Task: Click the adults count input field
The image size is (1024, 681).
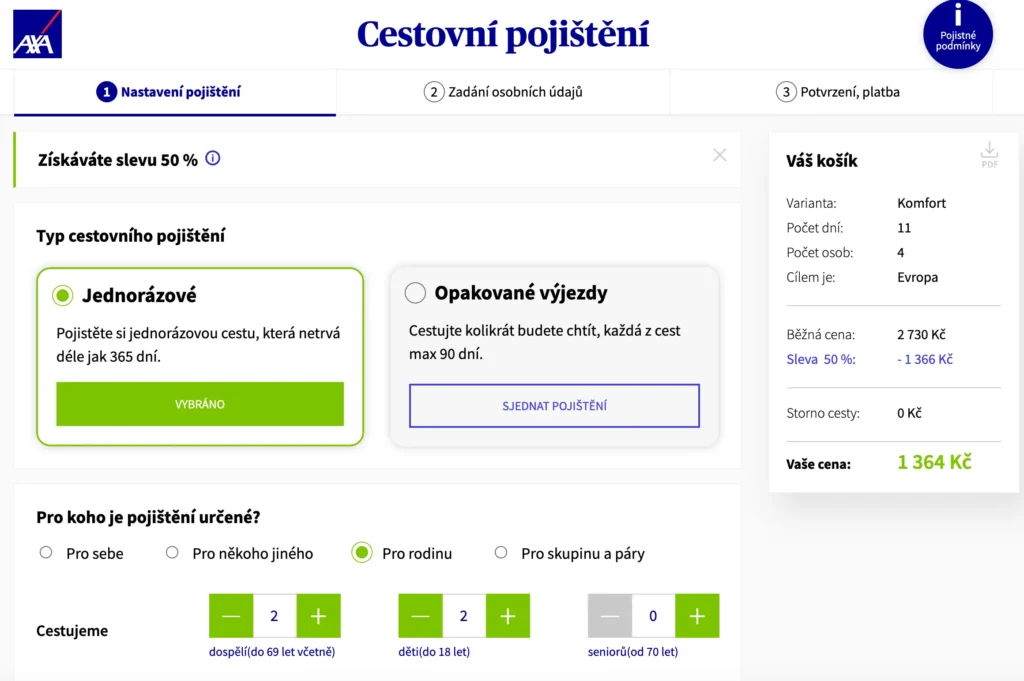Action: coord(275,616)
